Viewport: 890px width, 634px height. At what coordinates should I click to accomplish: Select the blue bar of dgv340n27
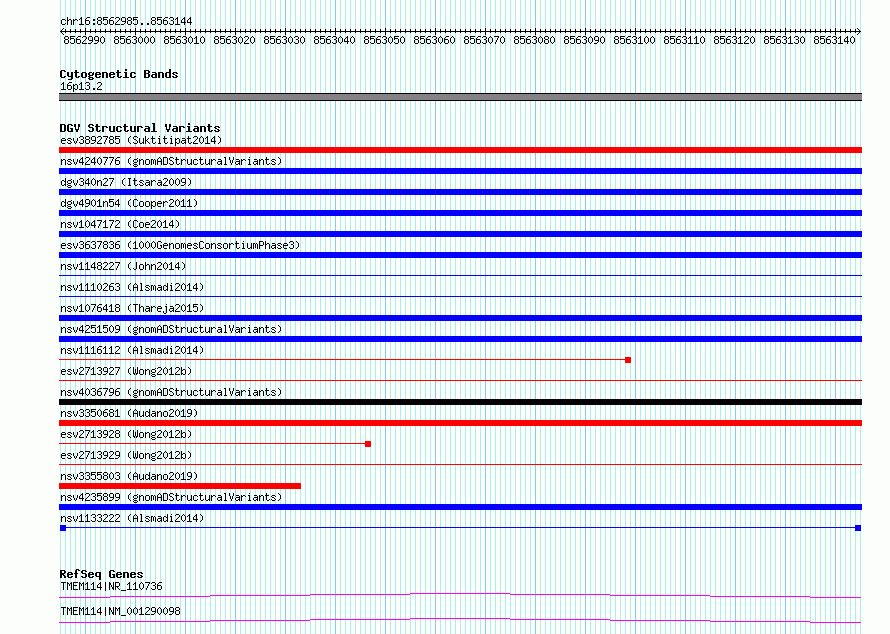pyautogui.click(x=460, y=192)
